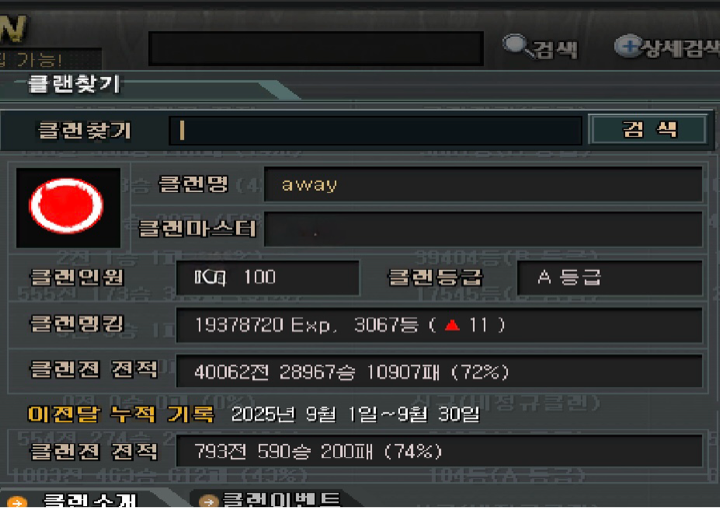
Task: Click the clan ranking Exp value field
Action: coord(439,325)
